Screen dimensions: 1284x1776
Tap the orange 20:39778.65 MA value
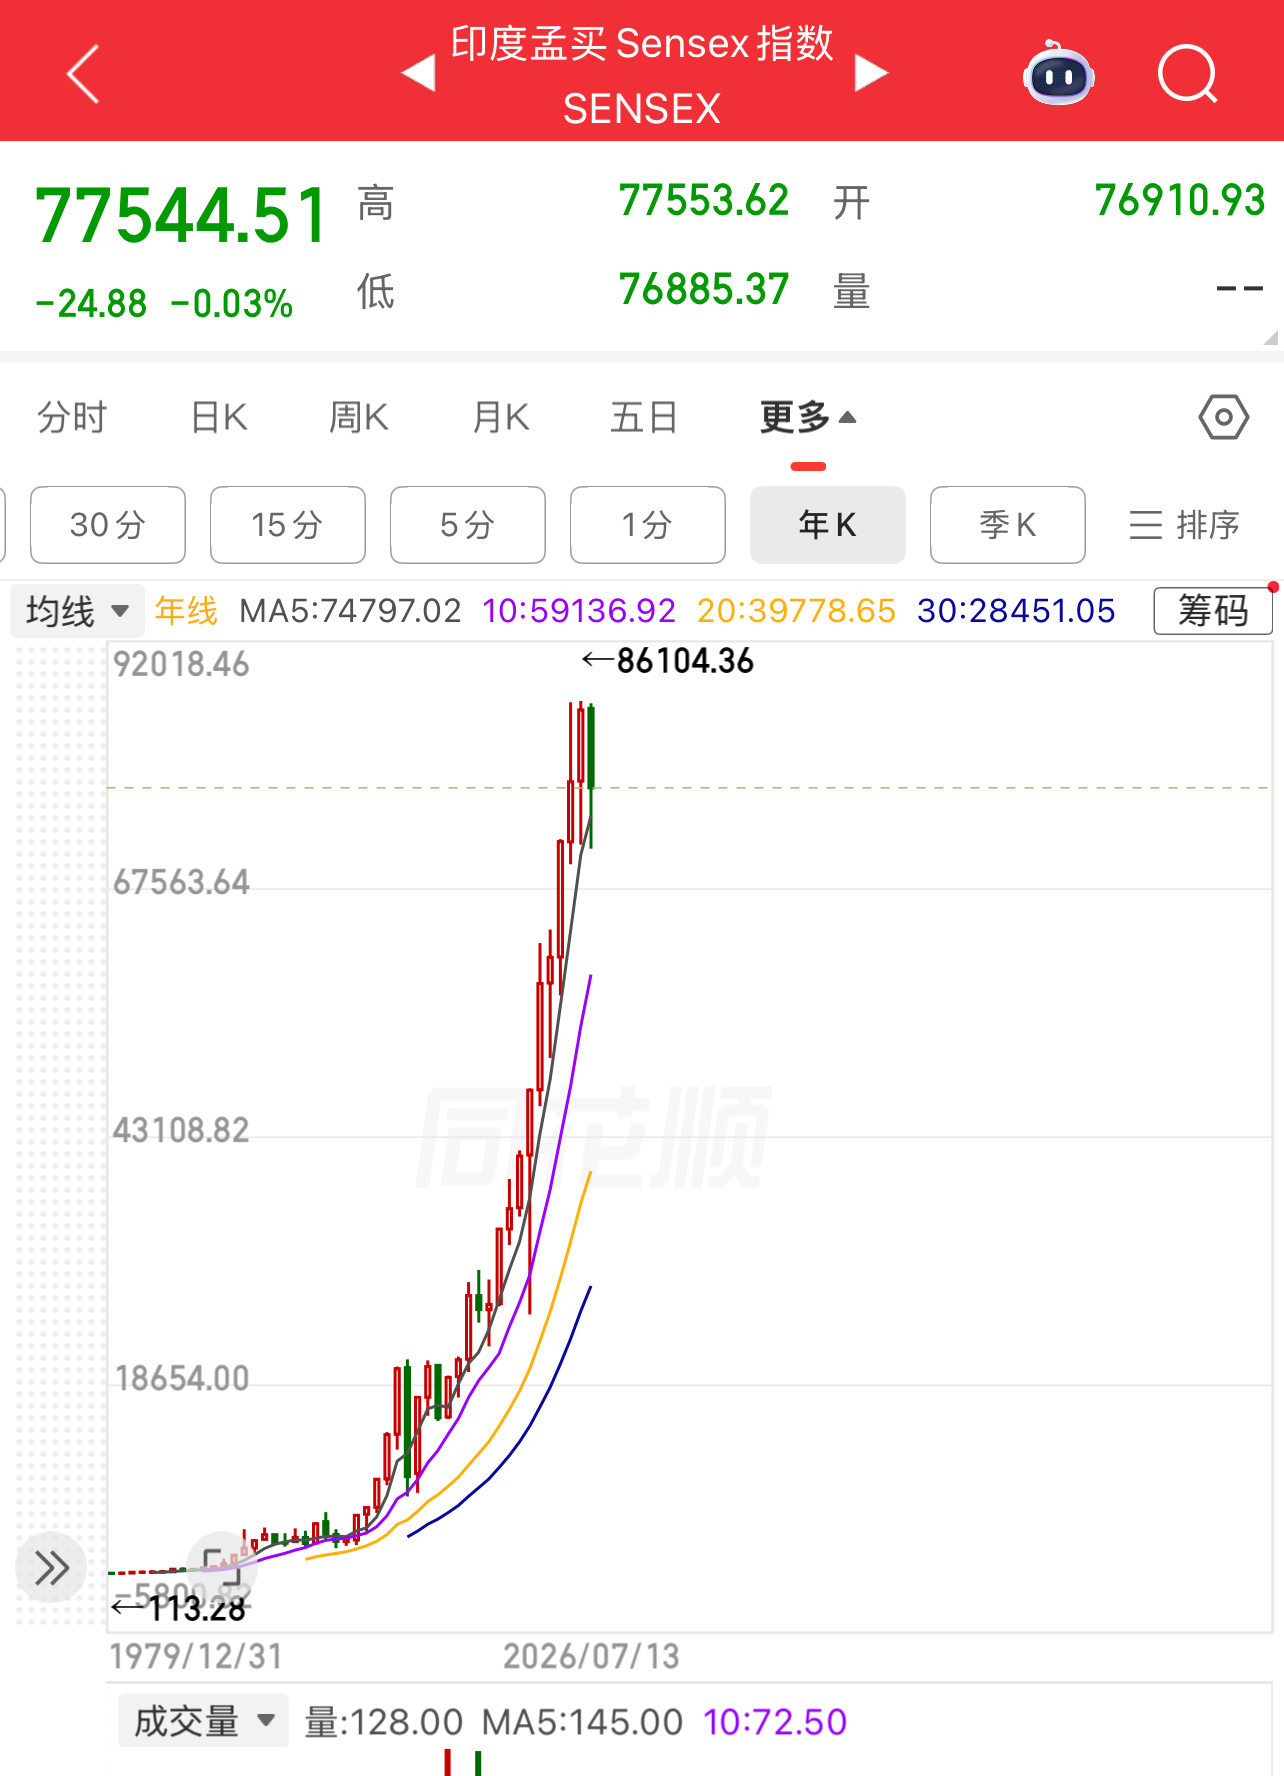click(x=796, y=610)
